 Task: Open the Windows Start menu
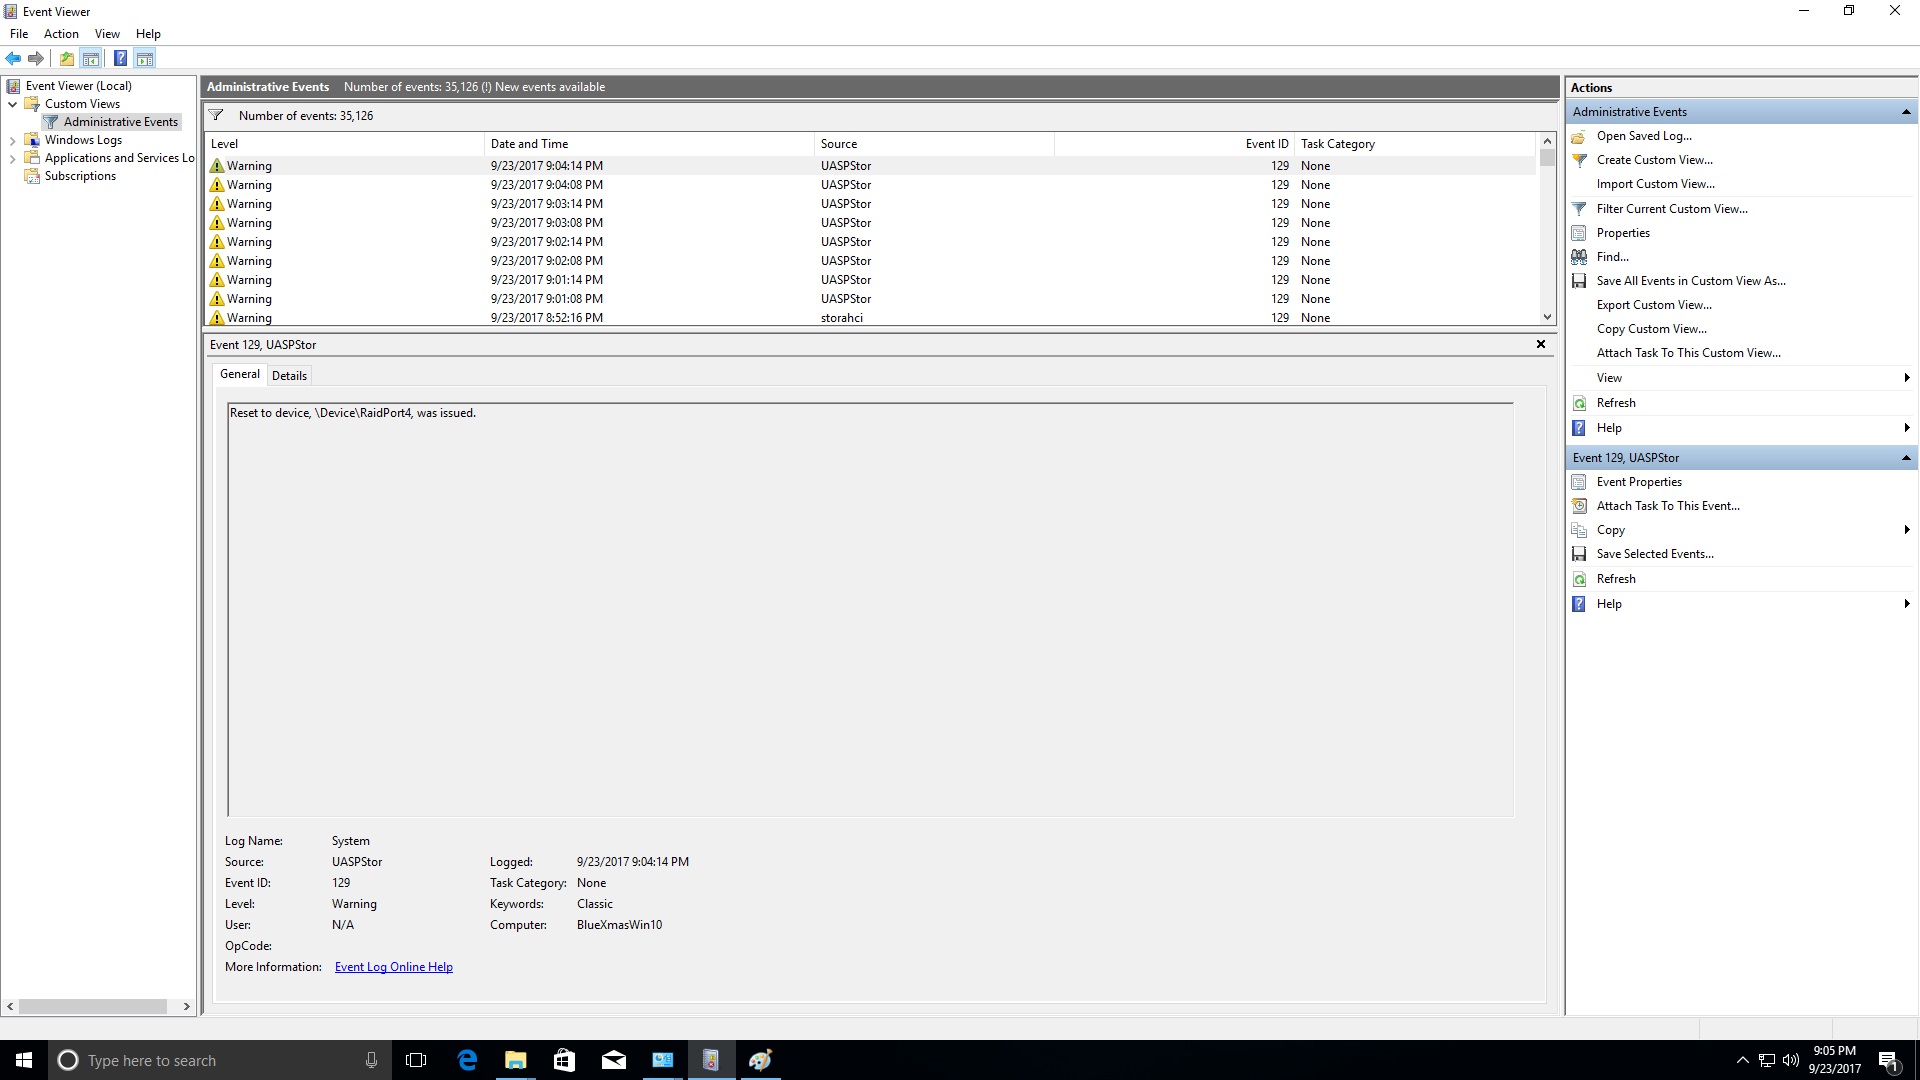[x=24, y=1060]
